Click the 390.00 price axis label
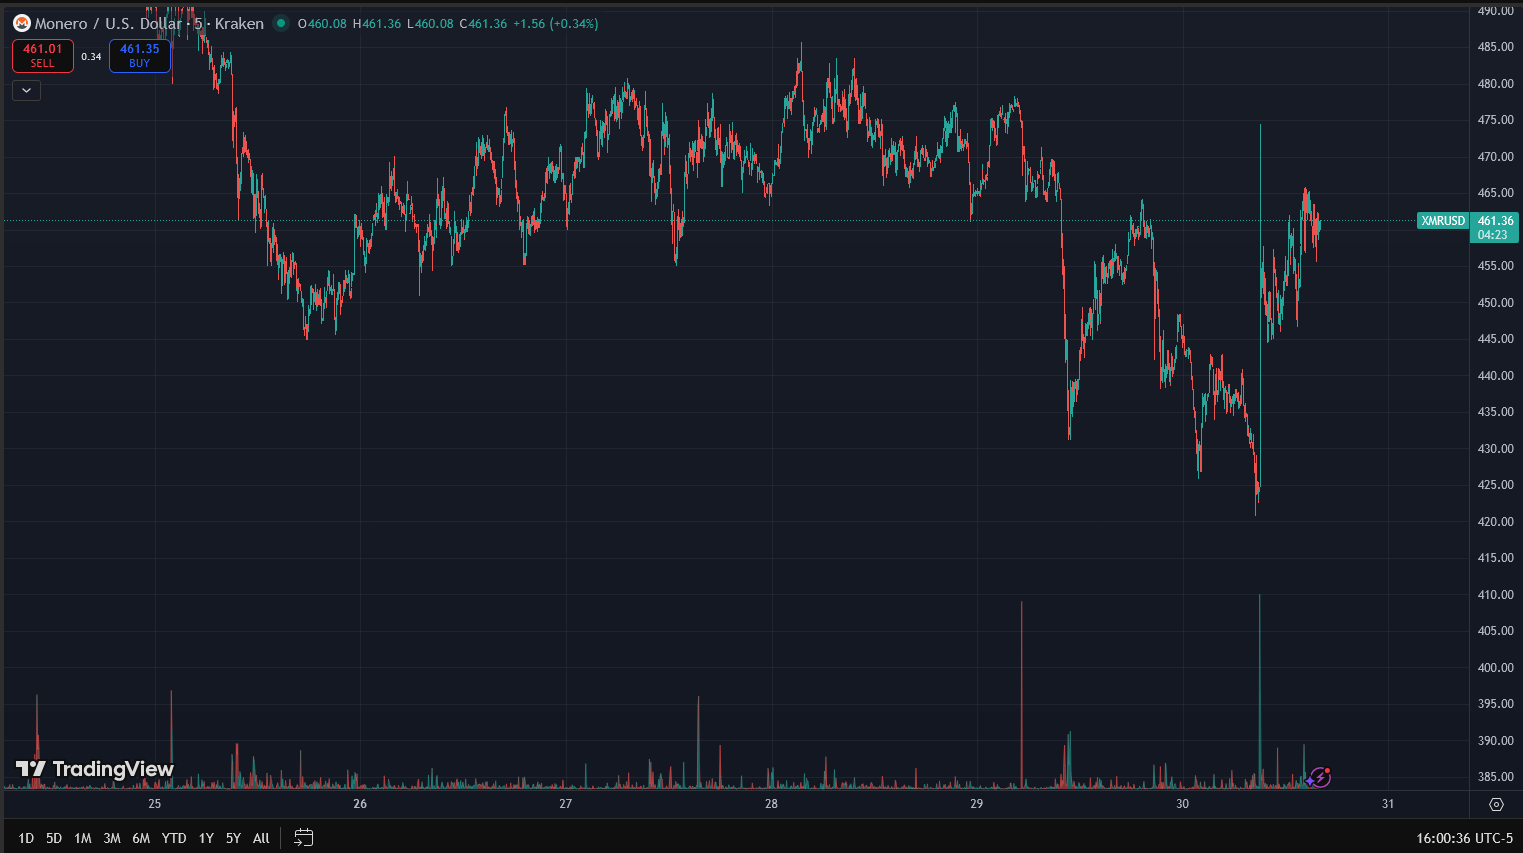1523x853 pixels. (1495, 741)
